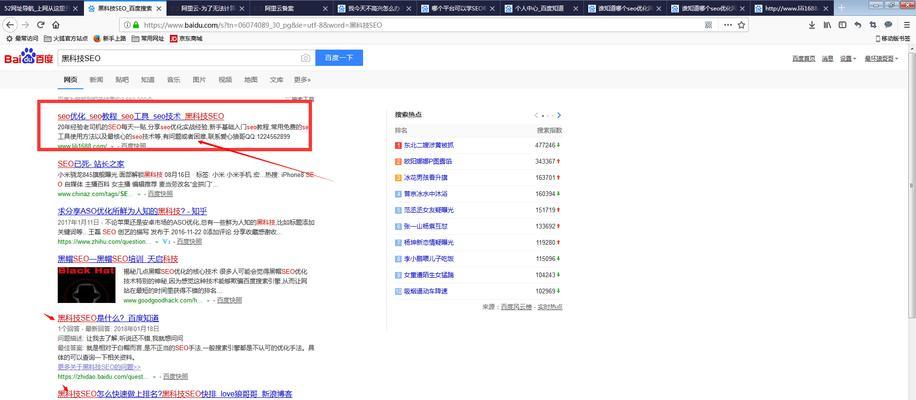The width and height of the screenshot is (916, 400).
Task: Click inside the 黑科技SEO search box
Action: [x=175, y=59]
